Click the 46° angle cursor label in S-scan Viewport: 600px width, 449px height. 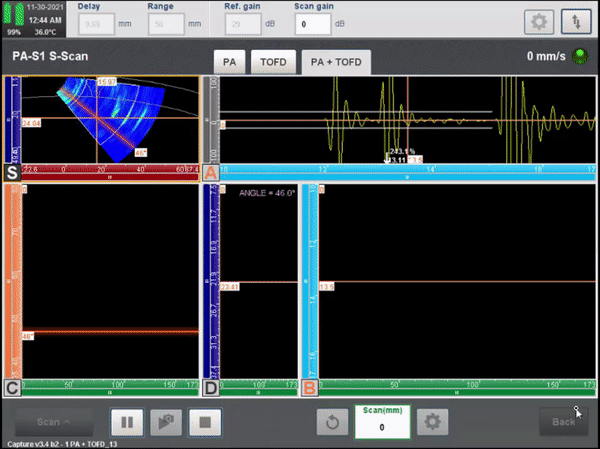click(141, 153)
